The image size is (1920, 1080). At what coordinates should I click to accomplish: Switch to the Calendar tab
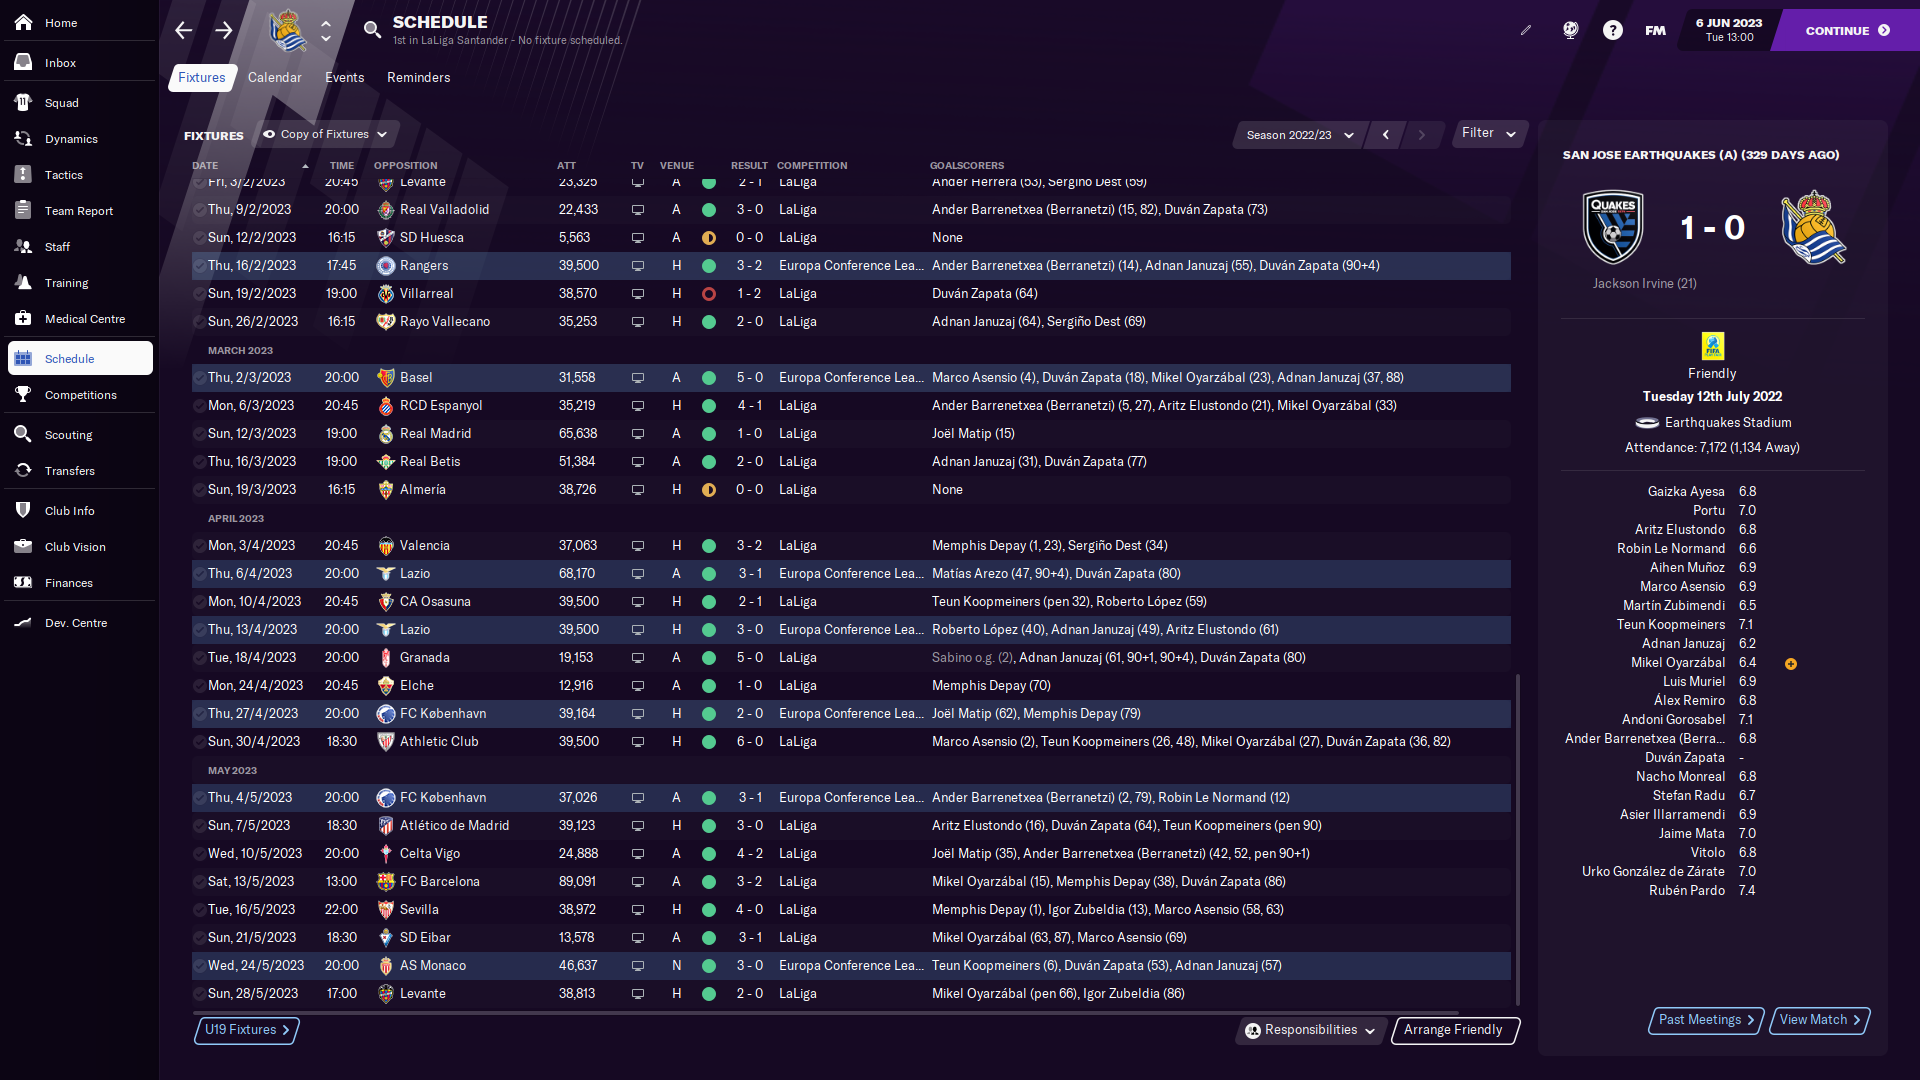274,78
